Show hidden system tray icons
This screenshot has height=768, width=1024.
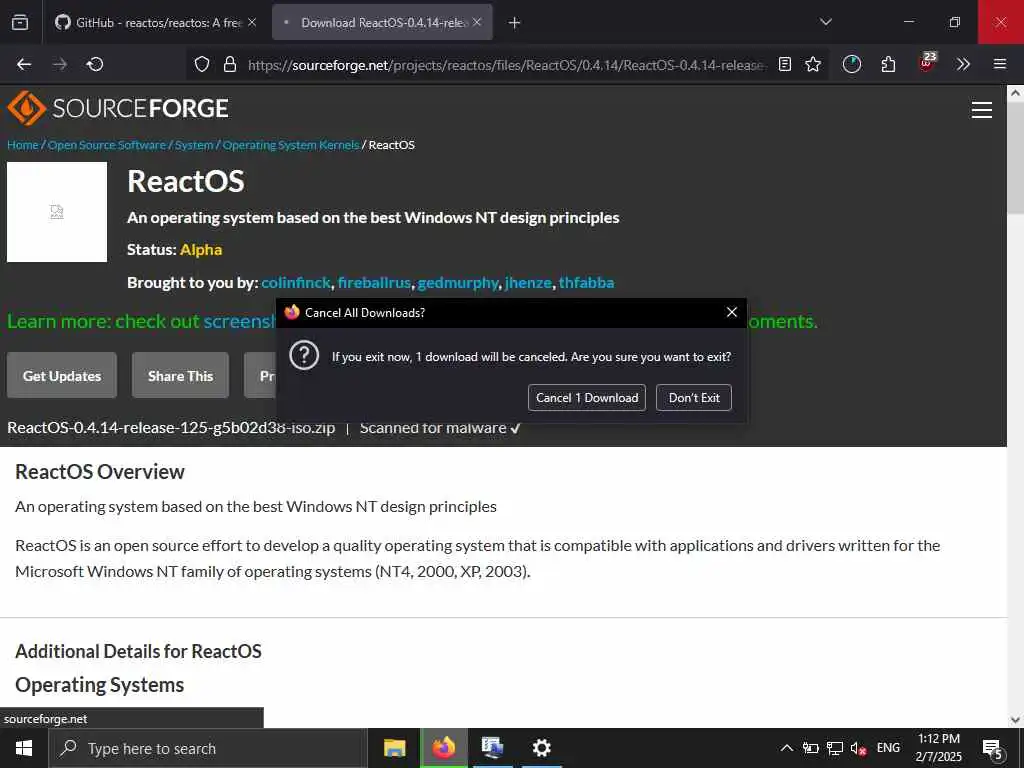(x=787, y=748)
